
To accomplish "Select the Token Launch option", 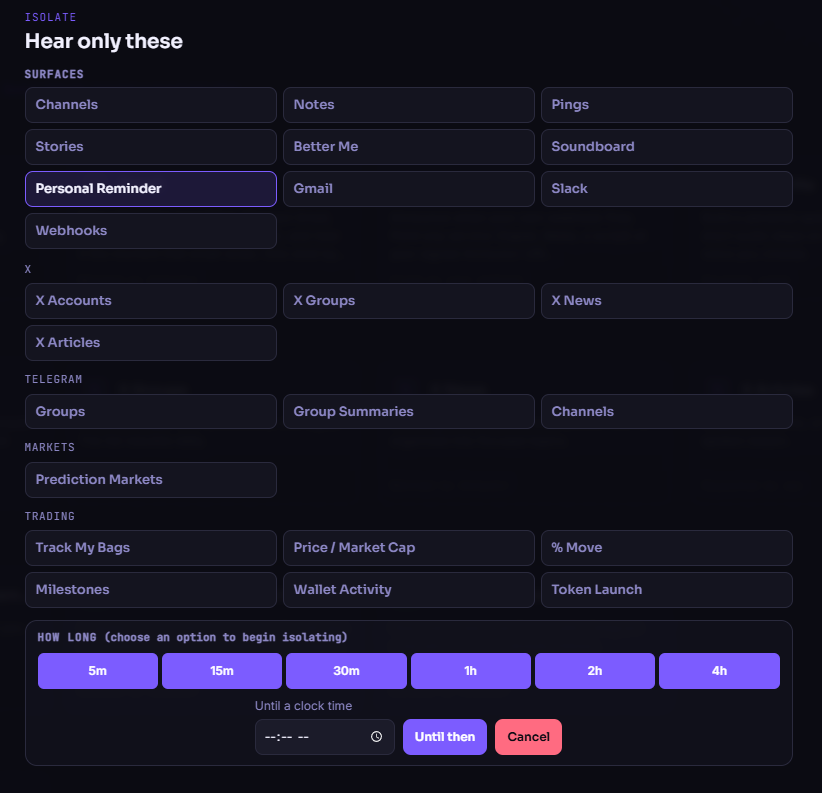I will (666, 590).
